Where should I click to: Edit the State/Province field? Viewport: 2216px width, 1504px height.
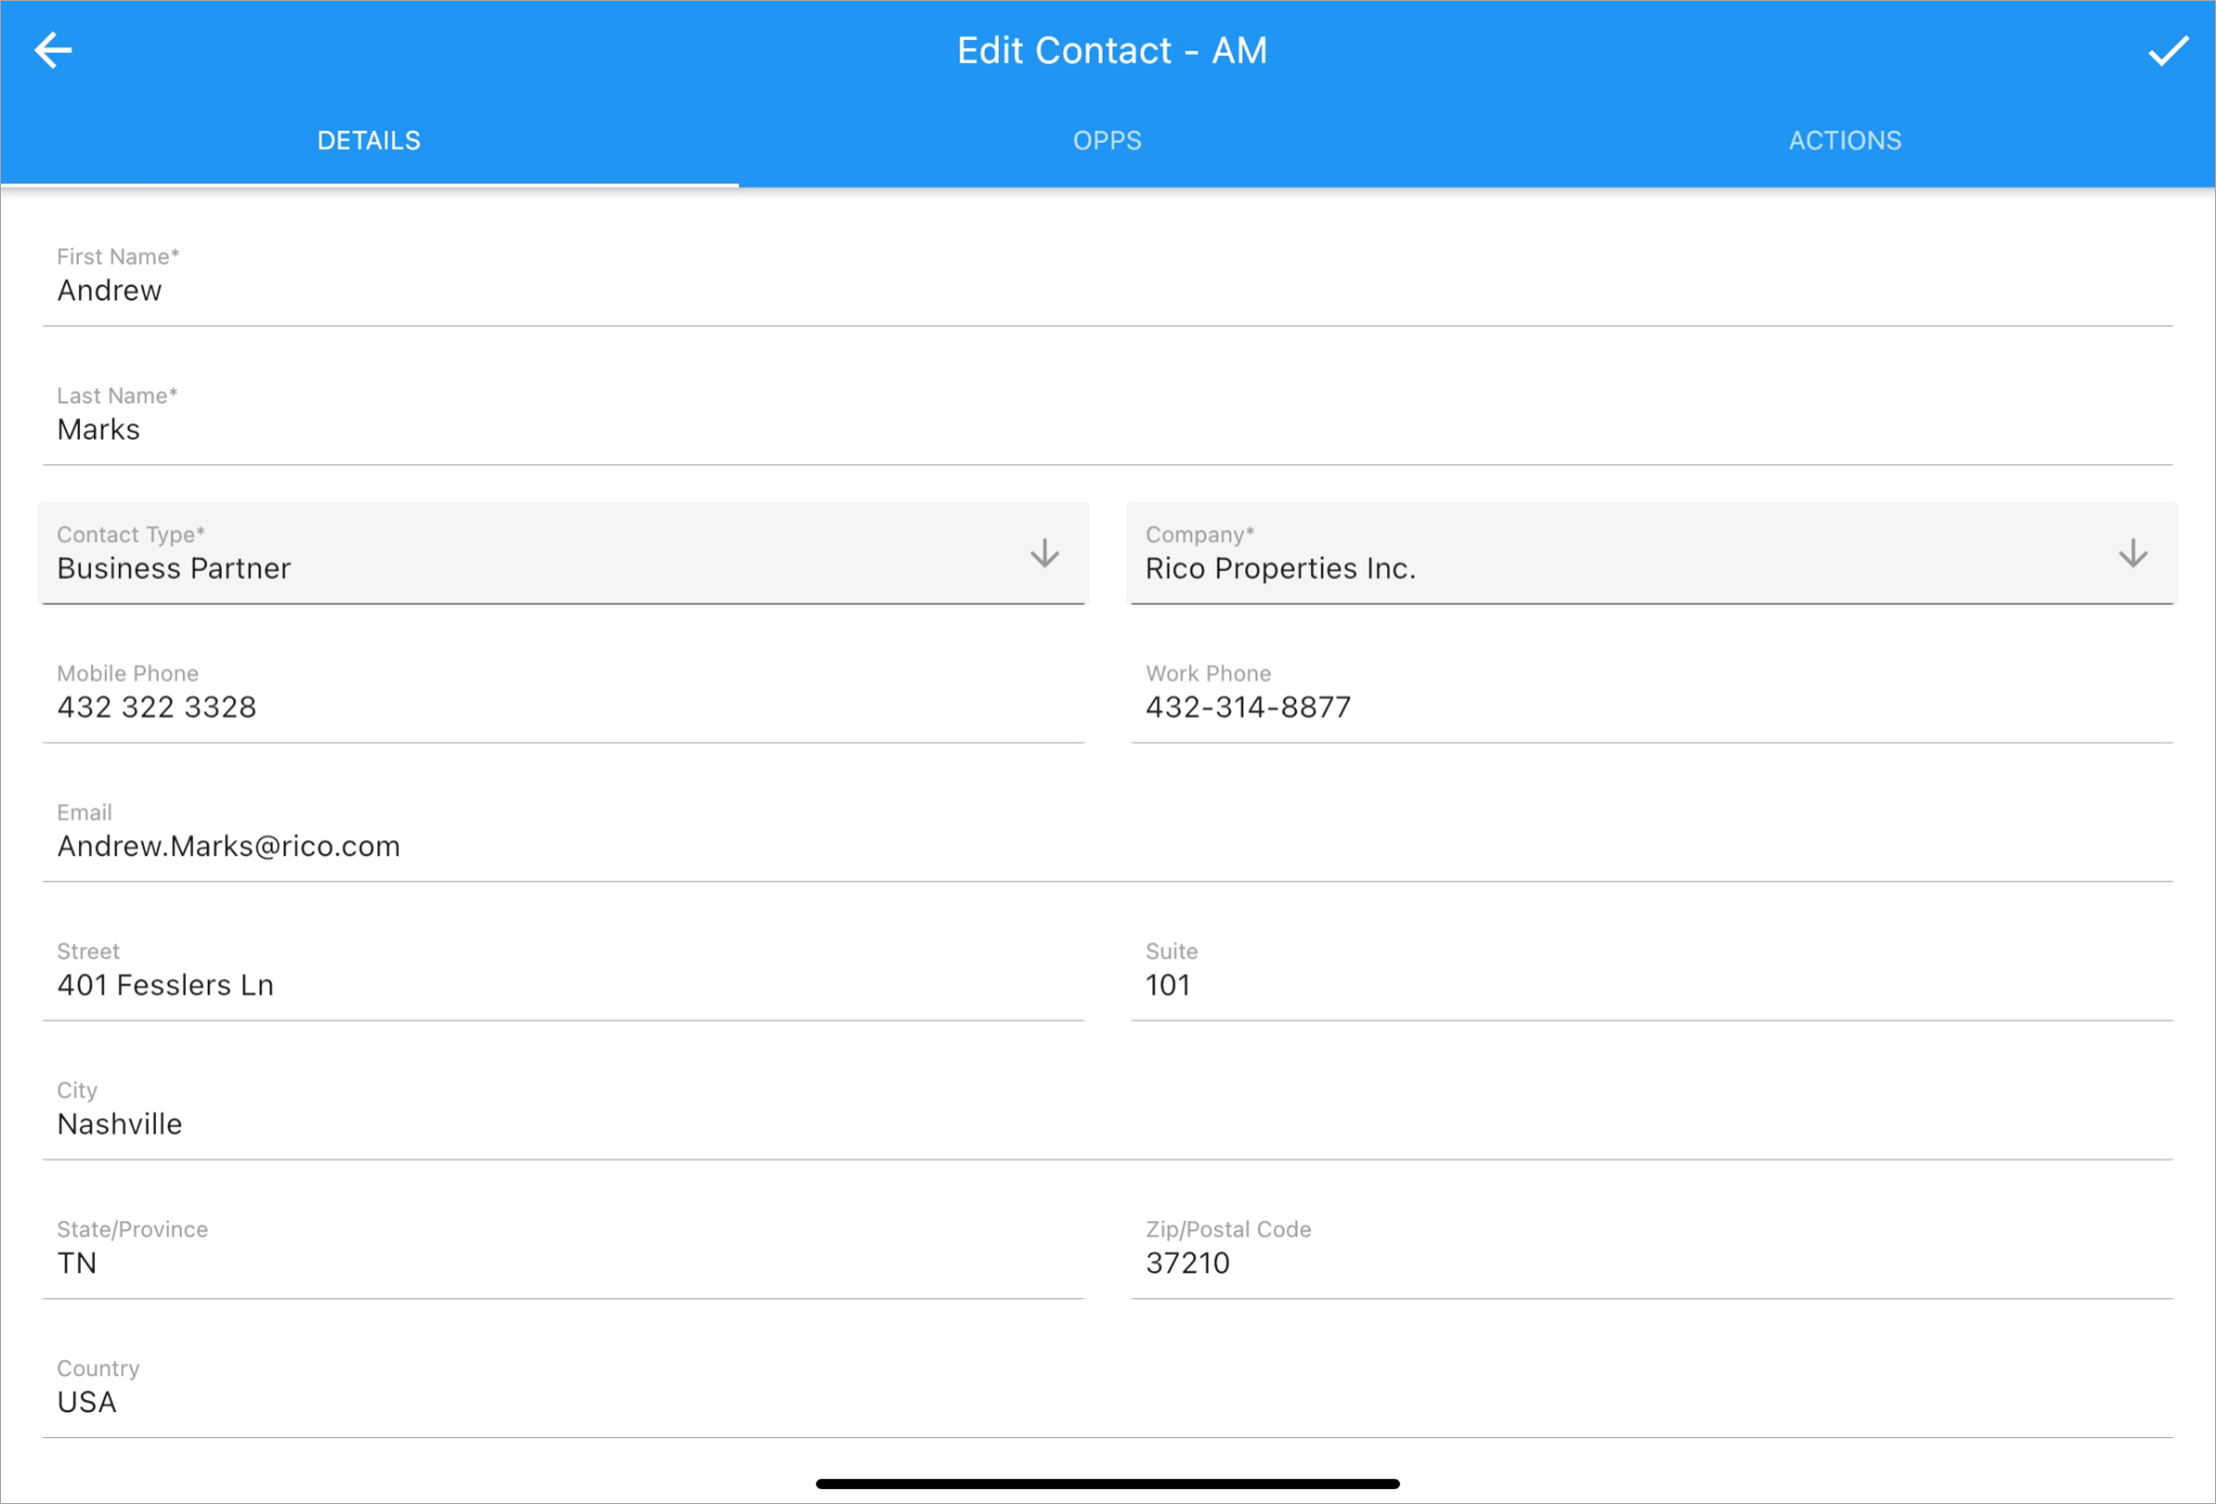(x=563, y=1249)
